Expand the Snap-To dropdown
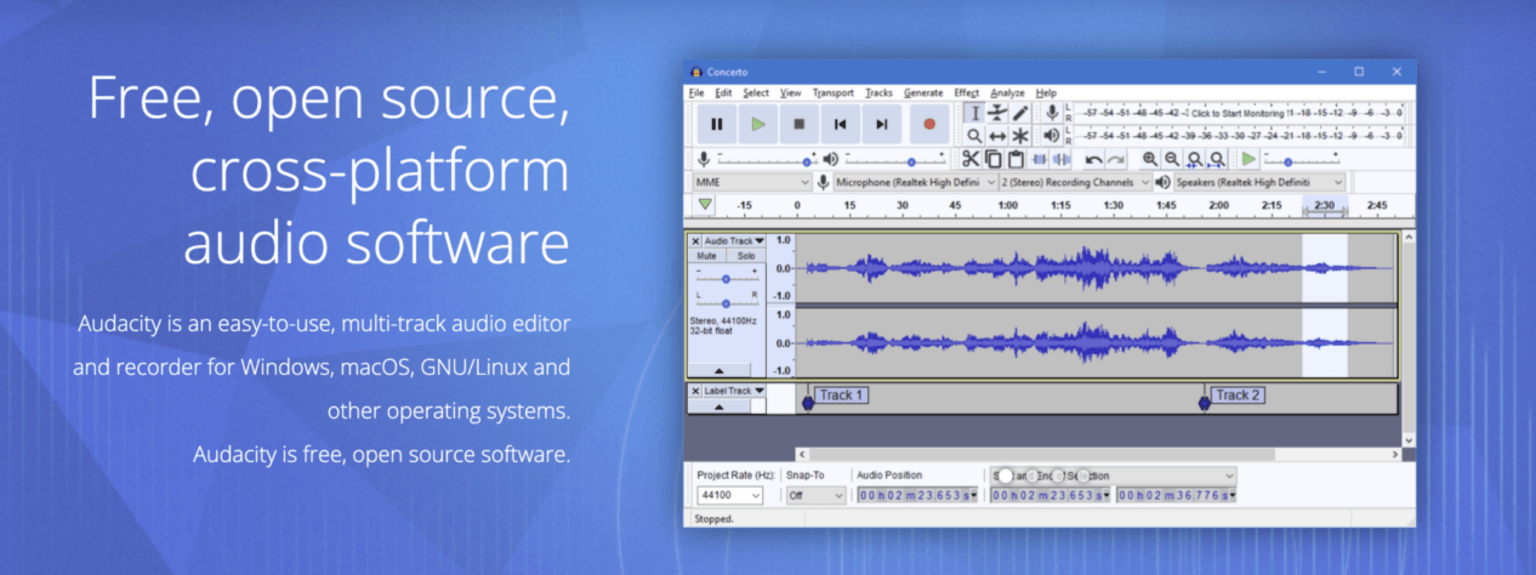The height and width of the screenshot is (575, 1536). click(816, 495)
